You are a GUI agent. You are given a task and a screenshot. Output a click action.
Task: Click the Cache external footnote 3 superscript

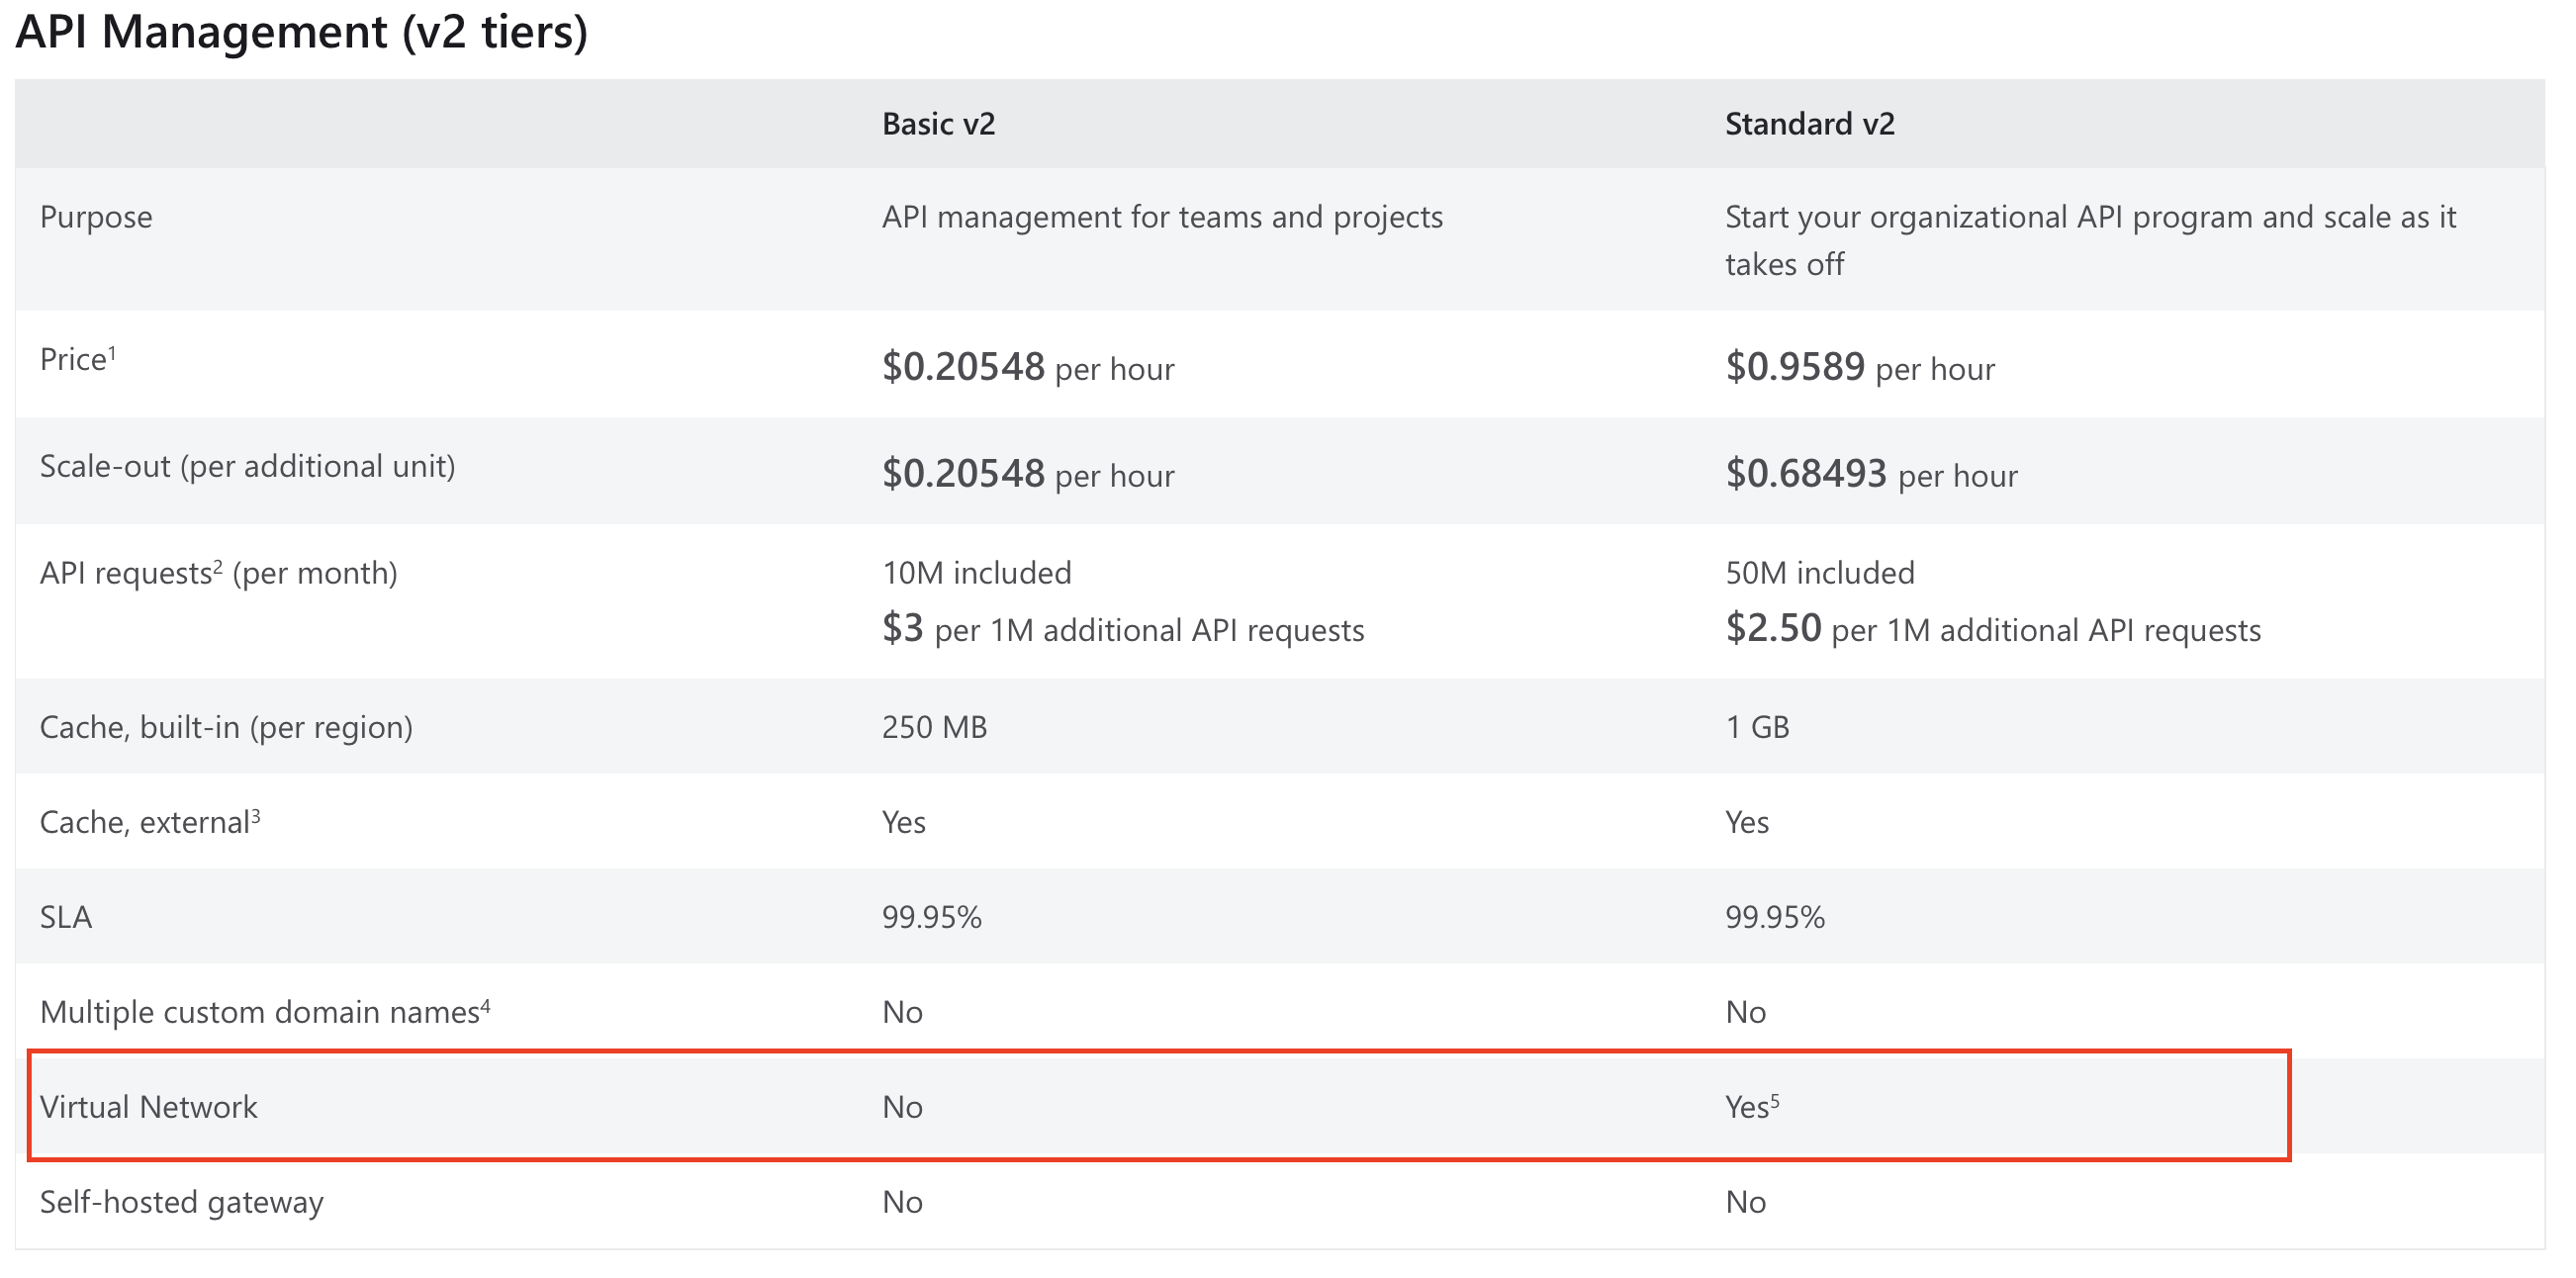point(256,814)
